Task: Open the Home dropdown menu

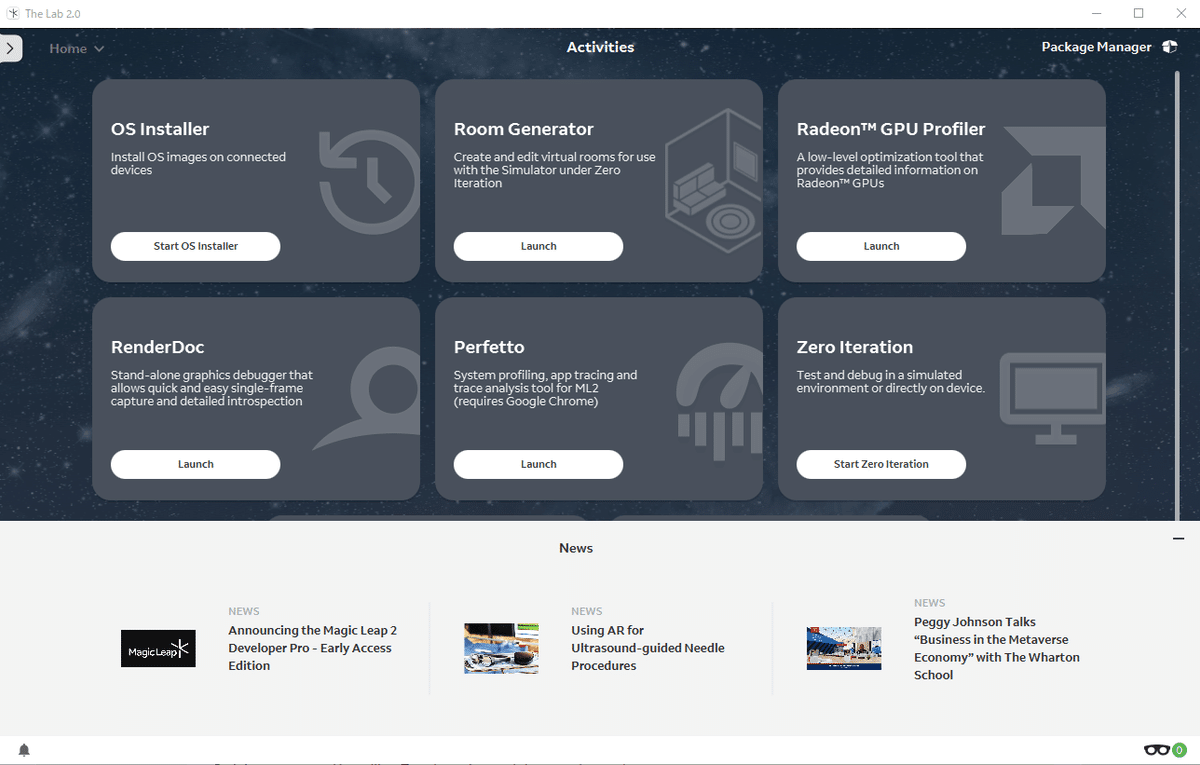Action: click(77, 48)
